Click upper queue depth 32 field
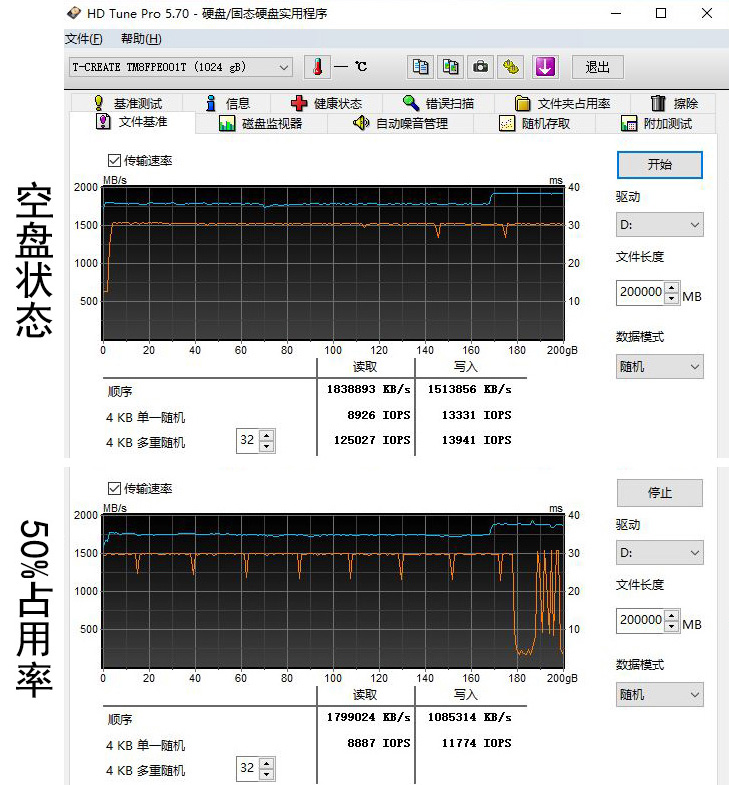The height and width of the screenshot is (785, 729). point(247,441)
